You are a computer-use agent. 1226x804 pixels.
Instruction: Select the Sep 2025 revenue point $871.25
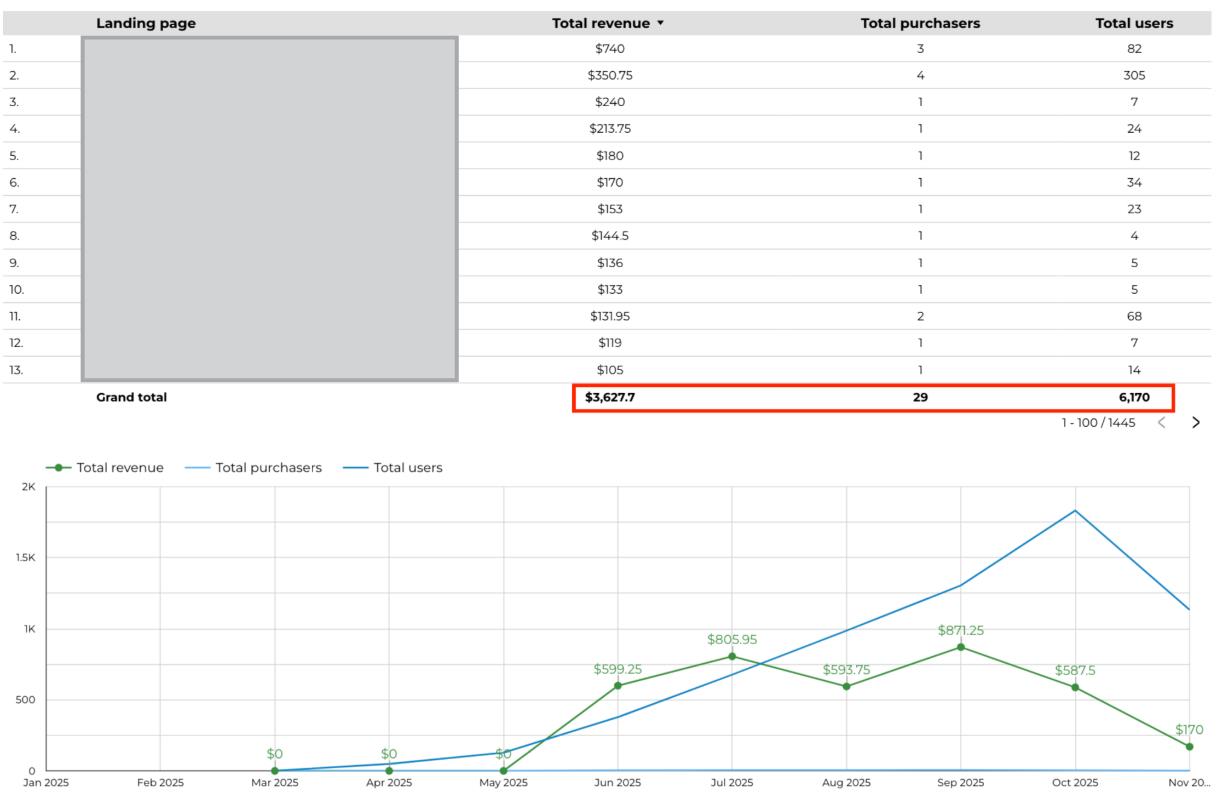[x=961, y=647]
